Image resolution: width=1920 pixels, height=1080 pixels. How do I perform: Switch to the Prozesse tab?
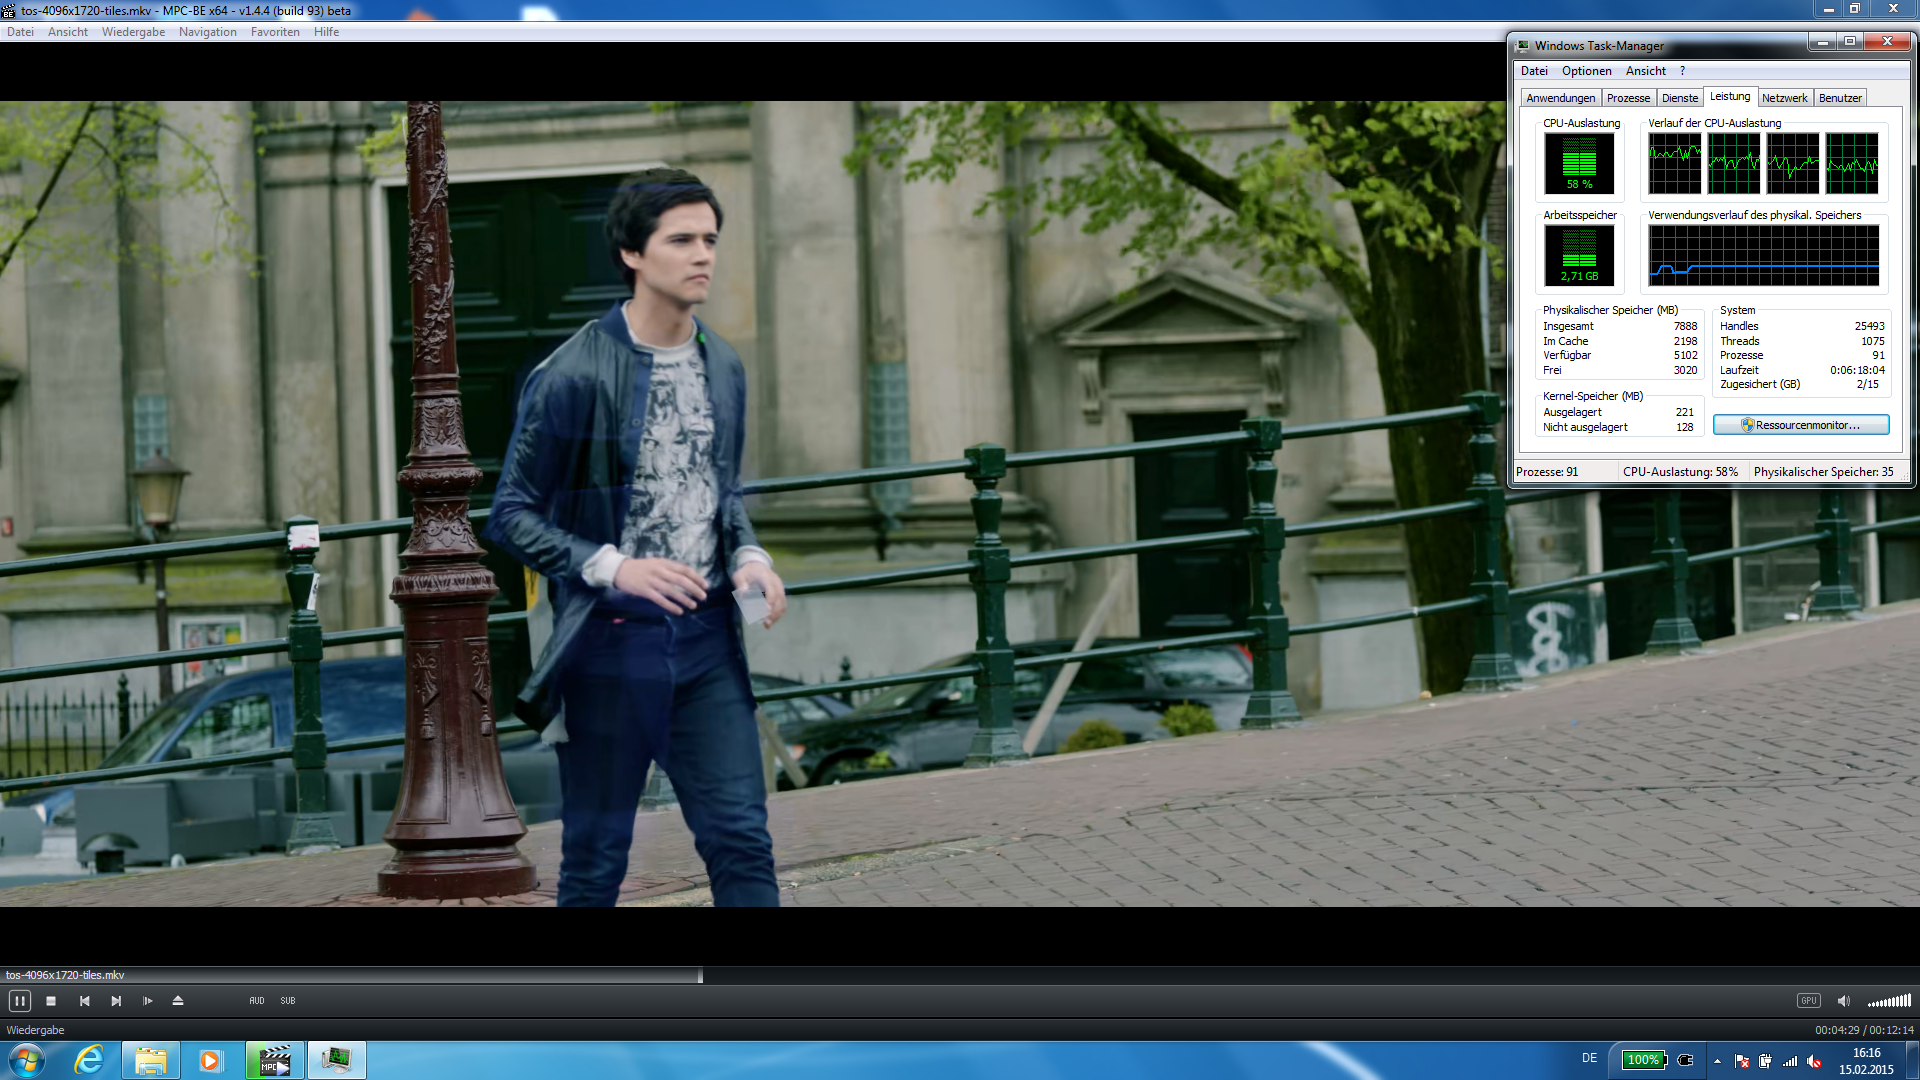point(1628,98)
